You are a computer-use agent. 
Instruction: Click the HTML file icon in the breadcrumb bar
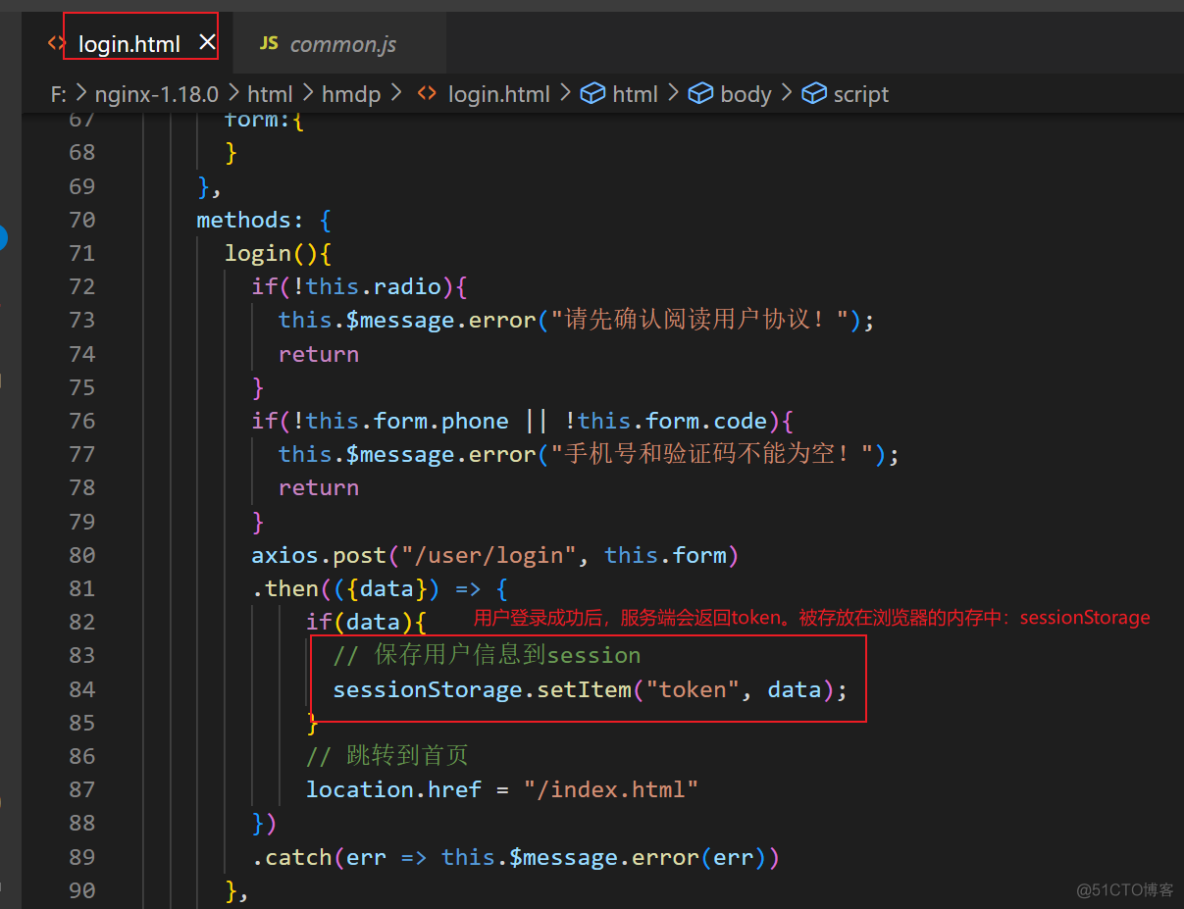(425, 93)
